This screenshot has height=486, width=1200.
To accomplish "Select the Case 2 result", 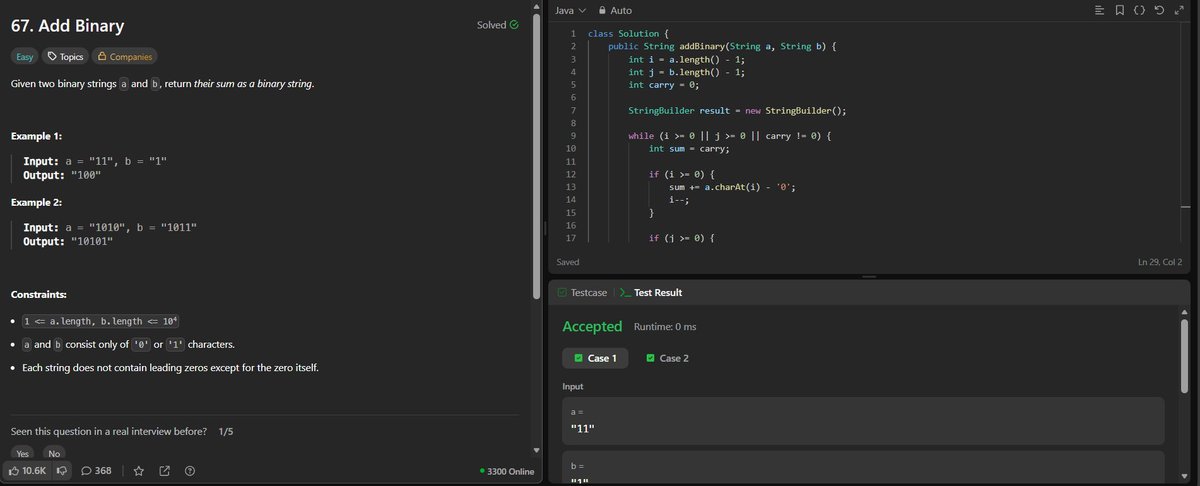I will tap(667, 358).
